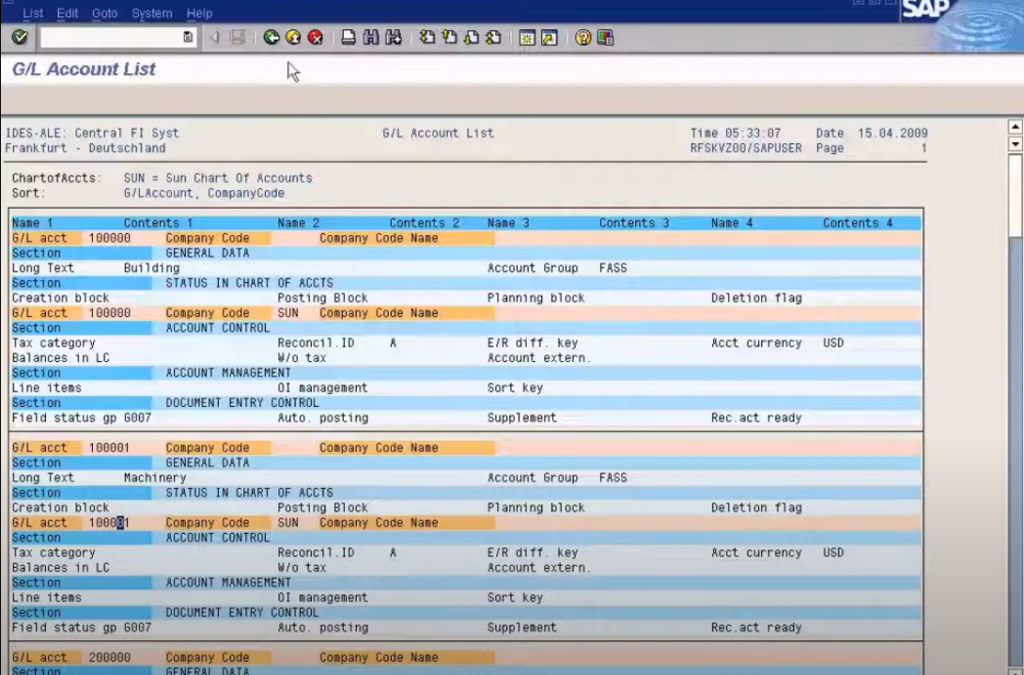Go back with the green Back arrow
This screenshot has height=675, width=1024.
(271, 37)
